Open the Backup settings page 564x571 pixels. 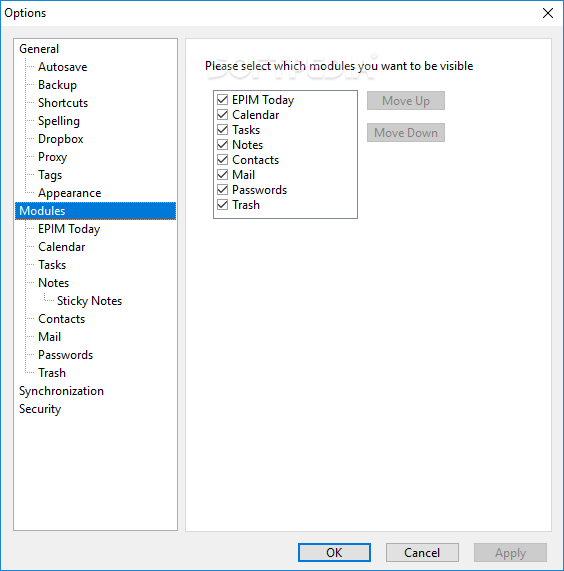tap(58, 85)
